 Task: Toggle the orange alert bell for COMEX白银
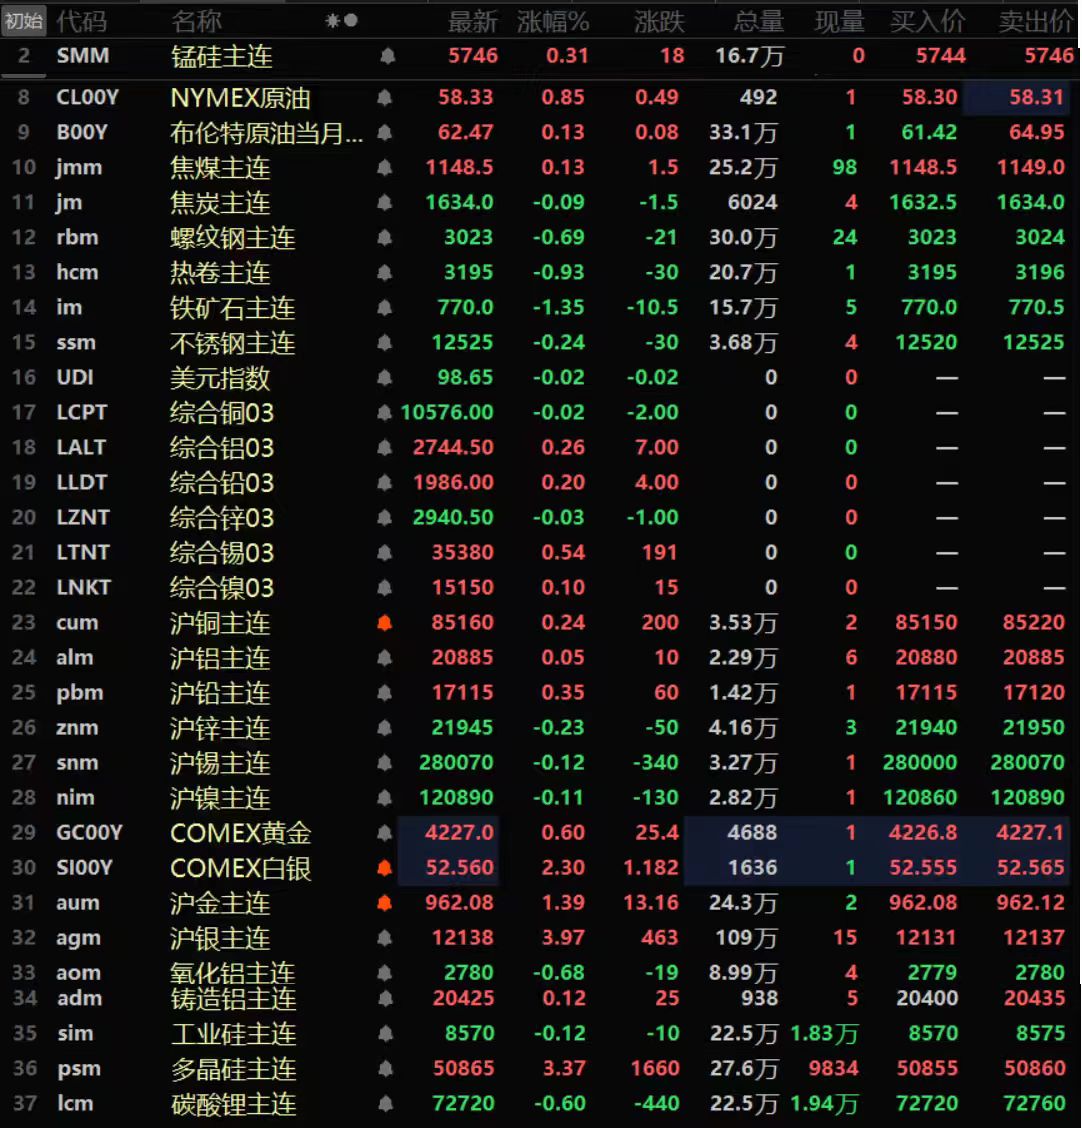pos(384,868)
